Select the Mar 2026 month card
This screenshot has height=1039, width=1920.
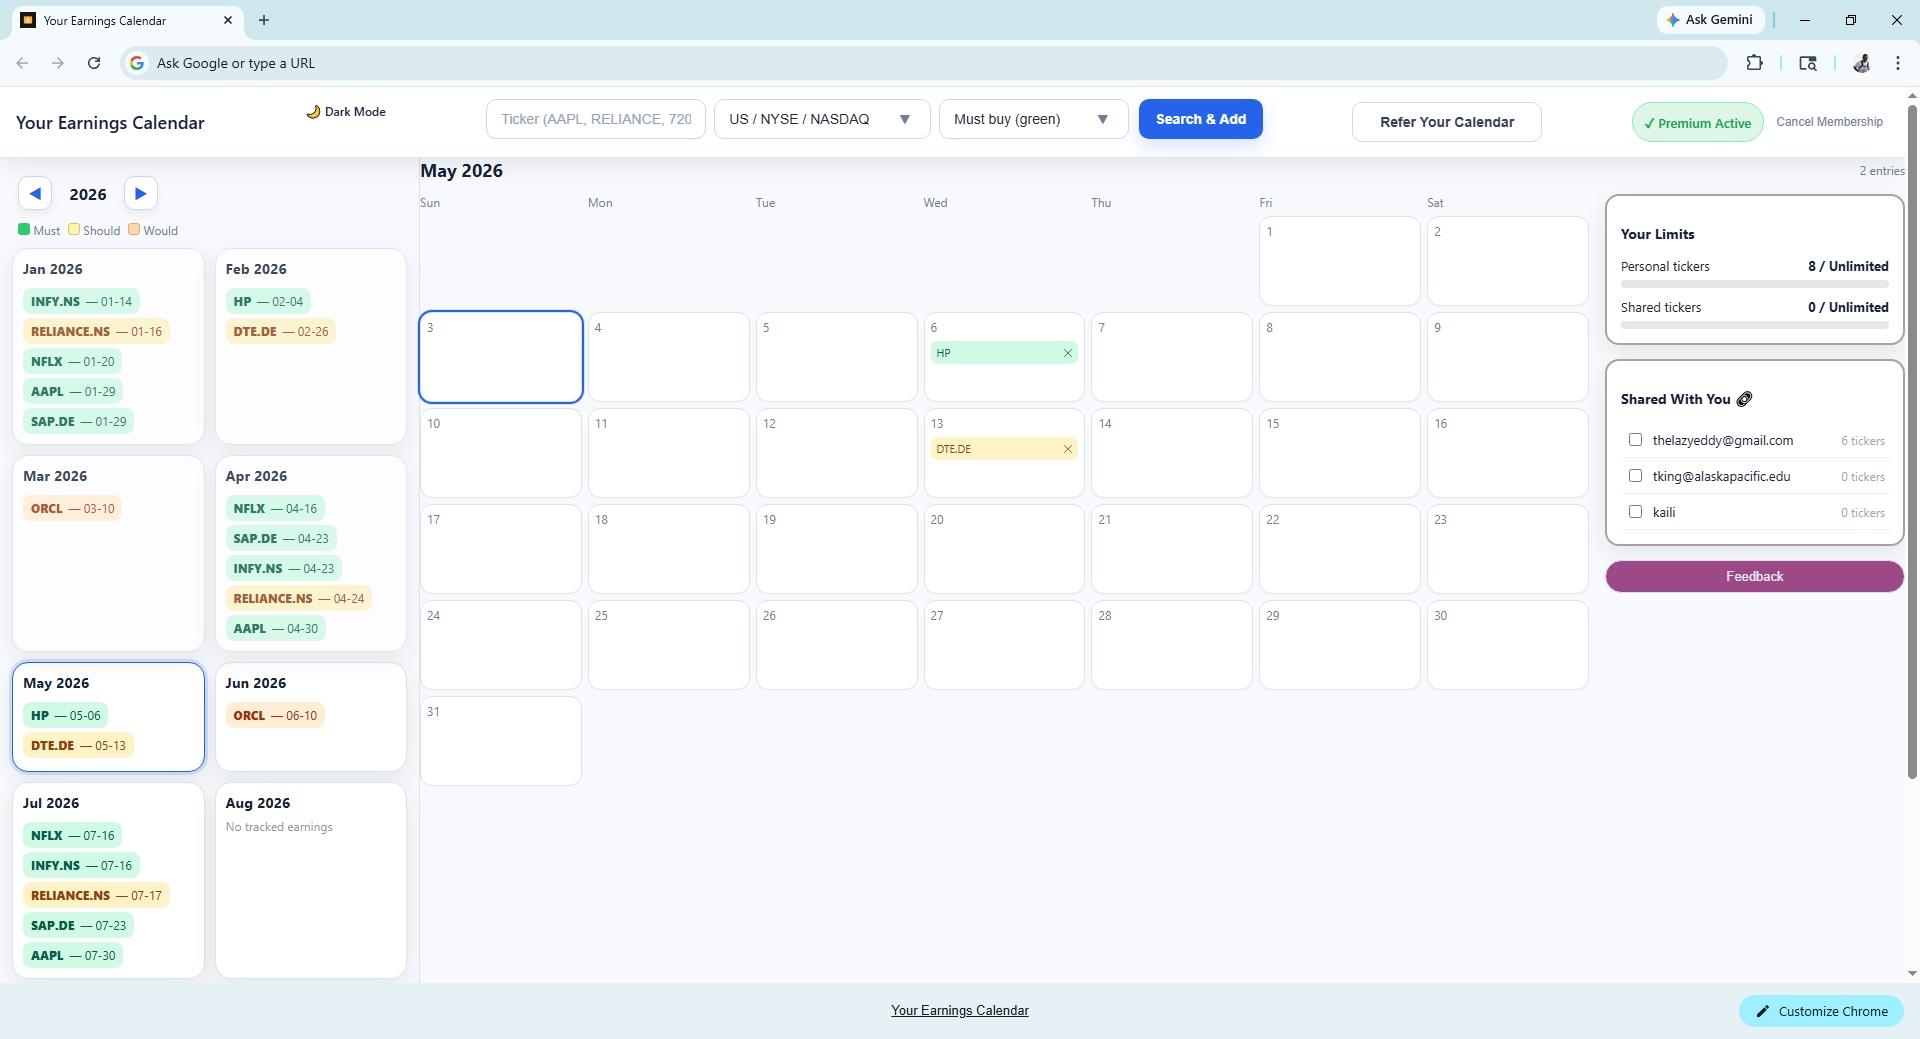click(x=108, y=554)
